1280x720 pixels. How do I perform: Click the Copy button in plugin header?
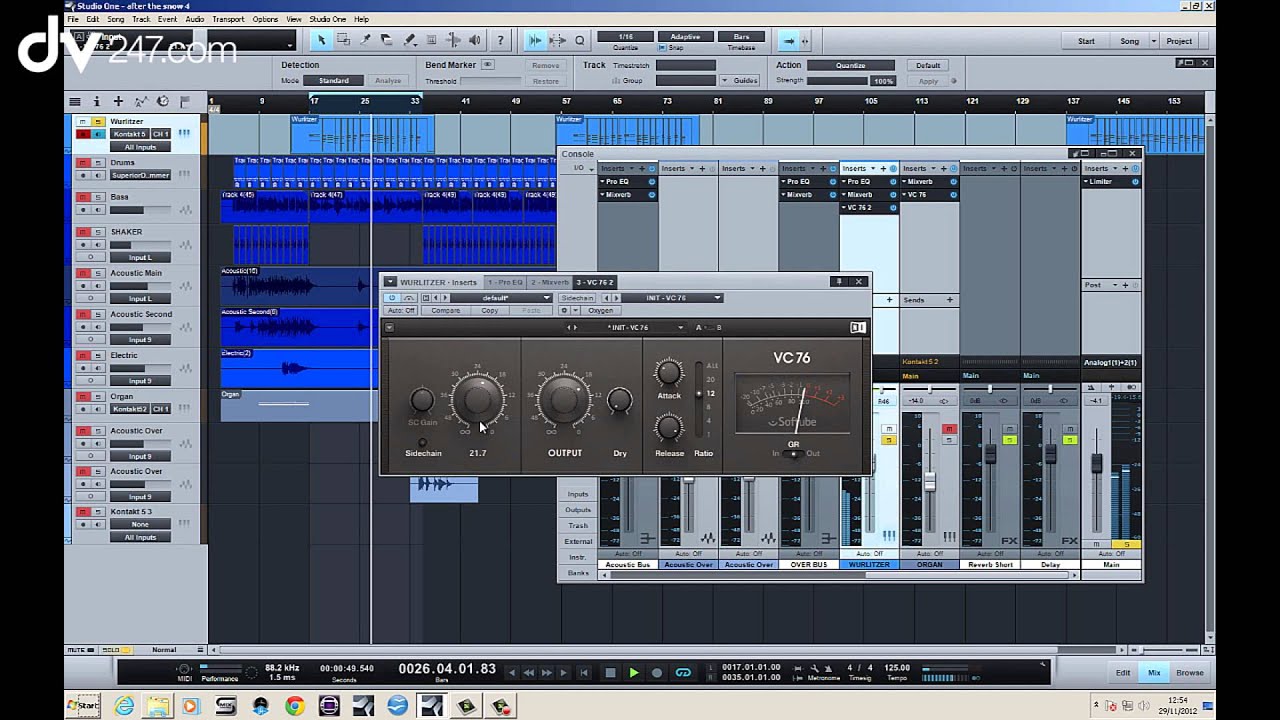coord(490,310)
